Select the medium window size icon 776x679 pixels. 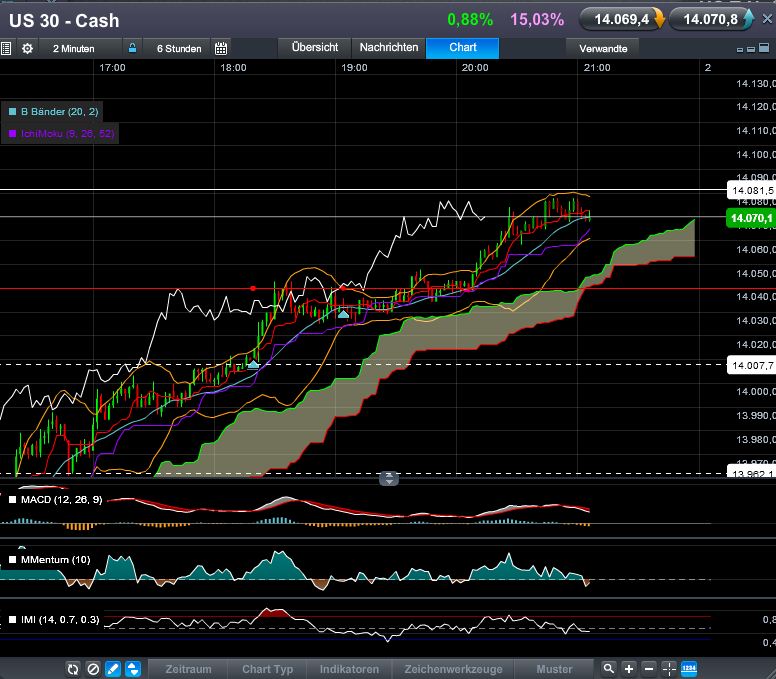coord(751,49)
